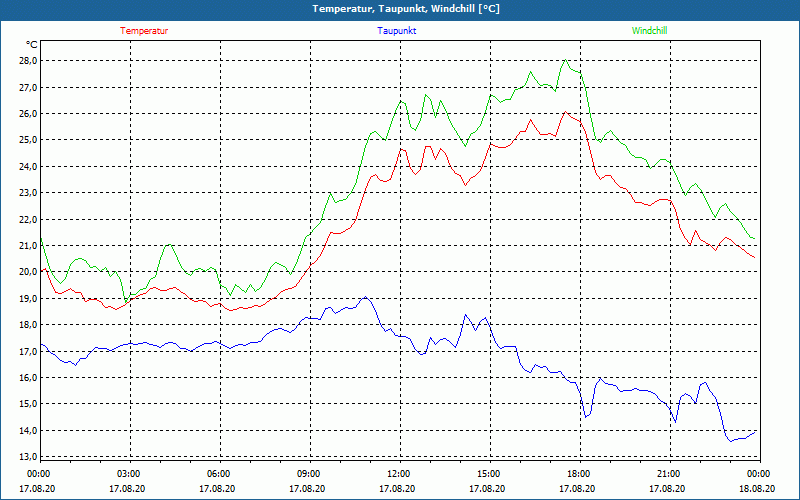800x500 pixels.
Task: Click the green Windchill legend label
Action: (649, 31)
